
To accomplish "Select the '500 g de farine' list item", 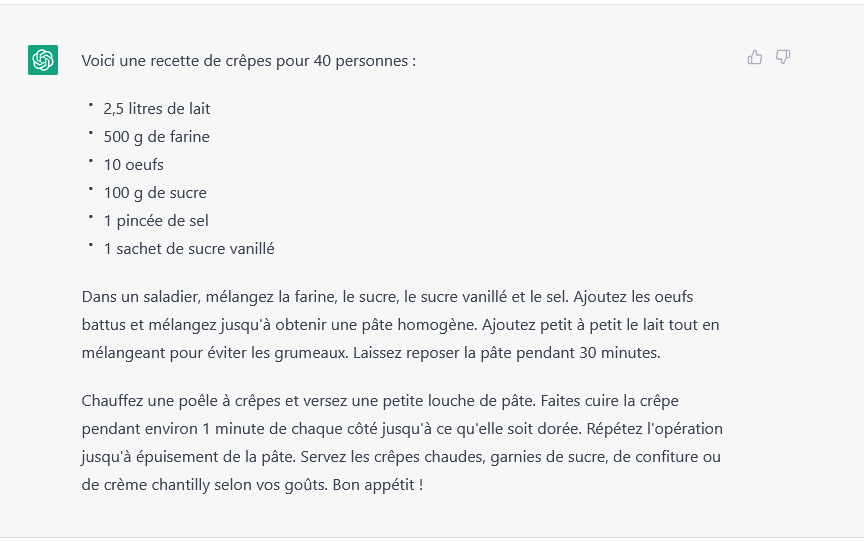I will point(156,137).
